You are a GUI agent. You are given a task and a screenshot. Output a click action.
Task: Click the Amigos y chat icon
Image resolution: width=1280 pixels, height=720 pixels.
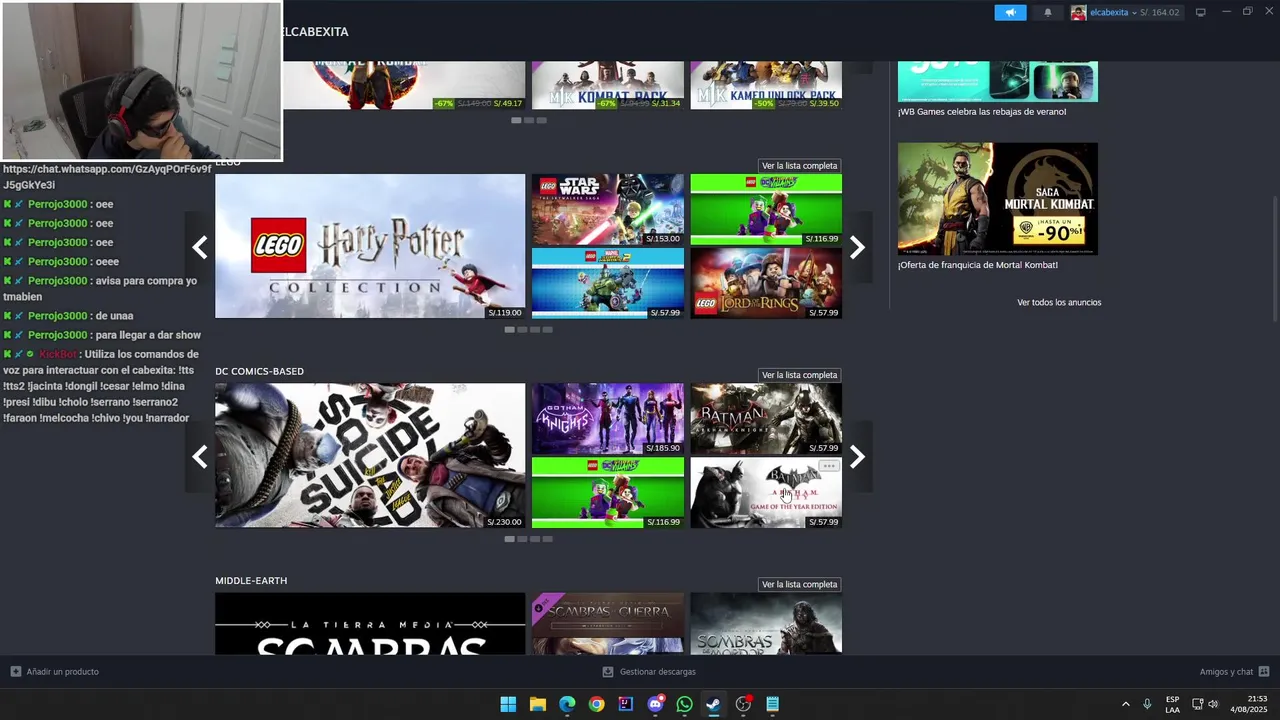pos(1264,672)
